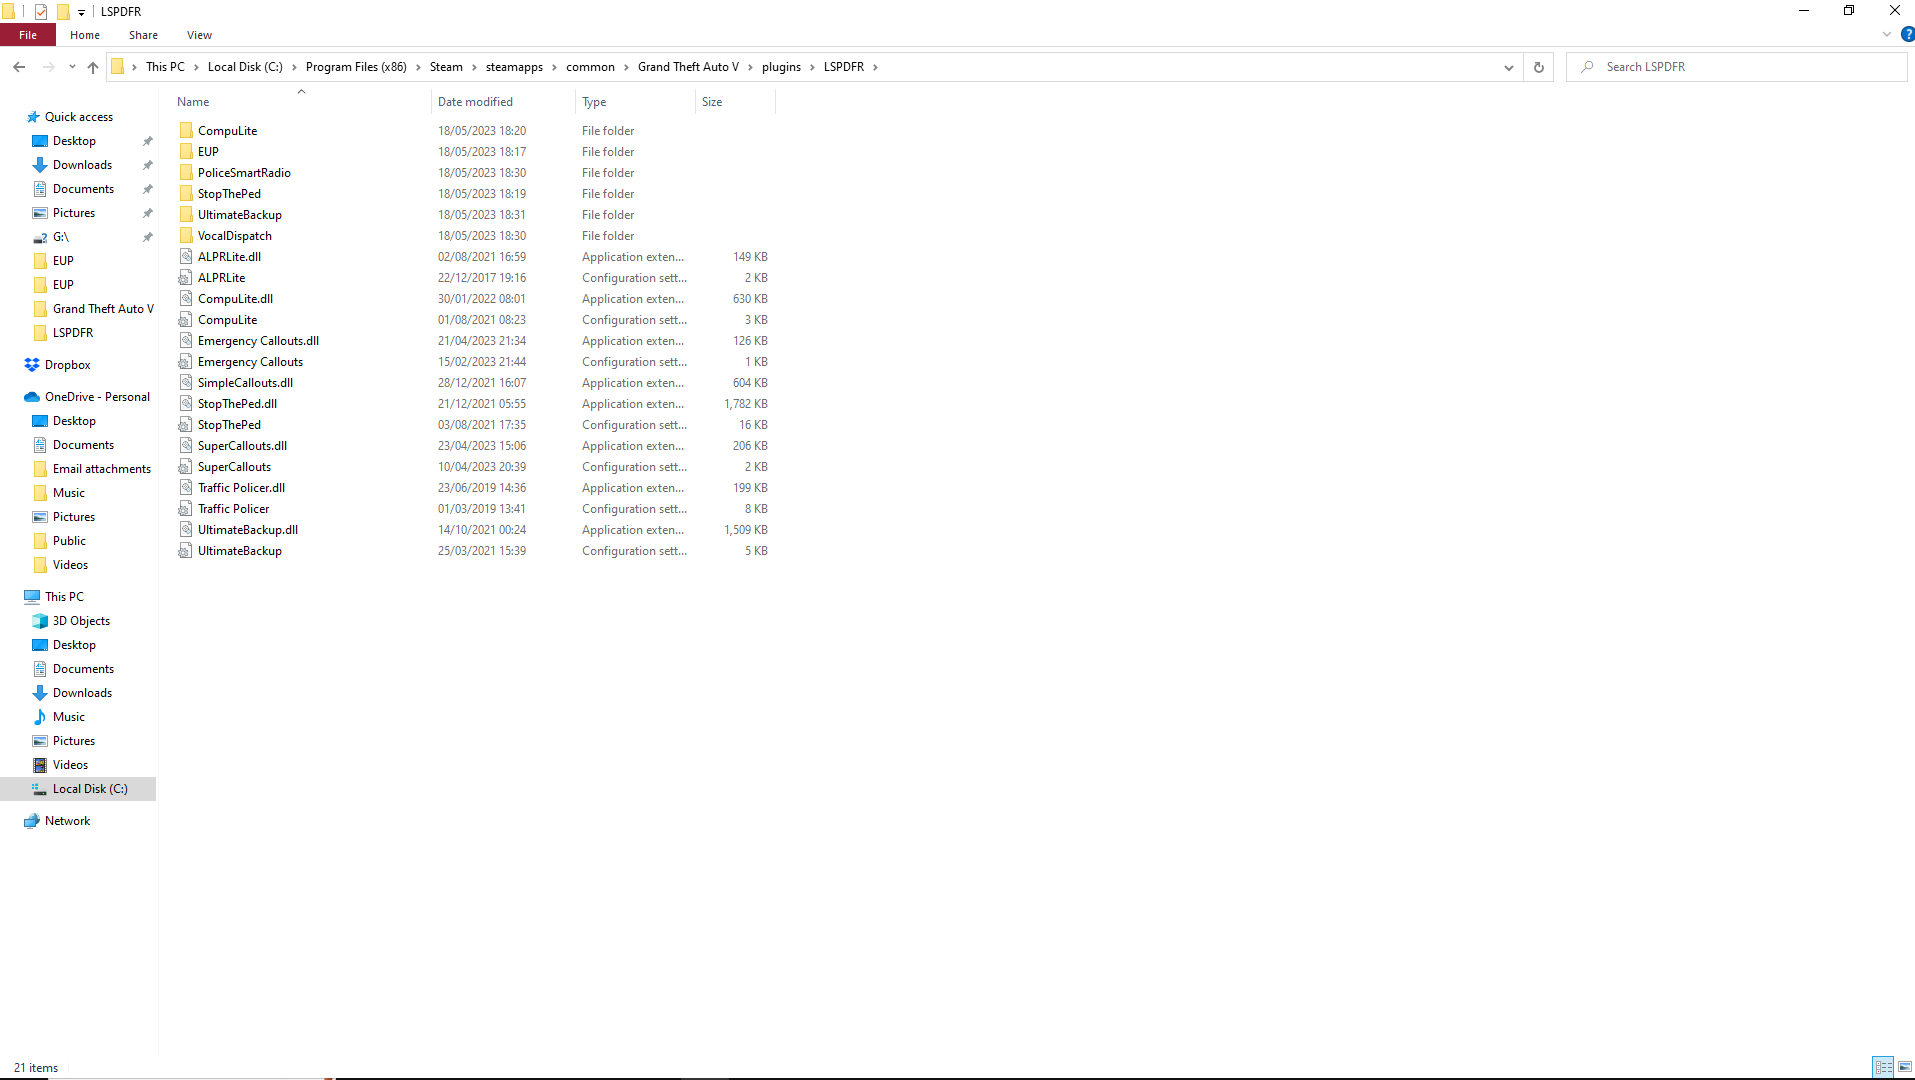Image resolution: width=1915 pixels, height=1080 pixels.
Task: Click the OneDrive cloud icon
Action: point(32,397)
